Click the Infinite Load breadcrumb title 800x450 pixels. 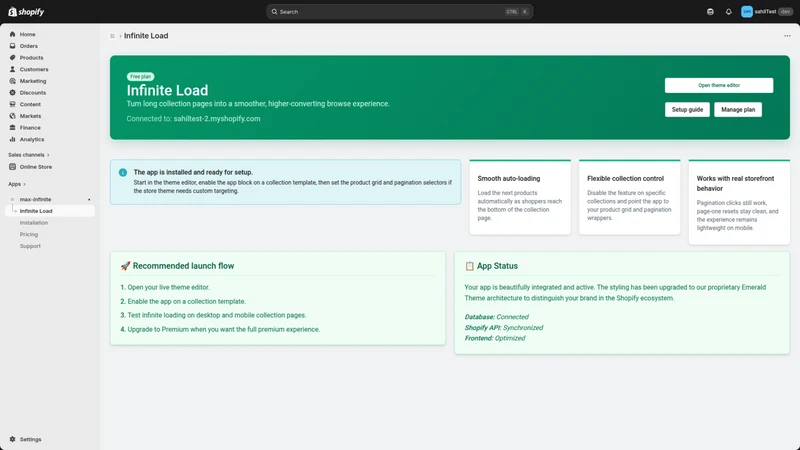[x=146, y=36]
